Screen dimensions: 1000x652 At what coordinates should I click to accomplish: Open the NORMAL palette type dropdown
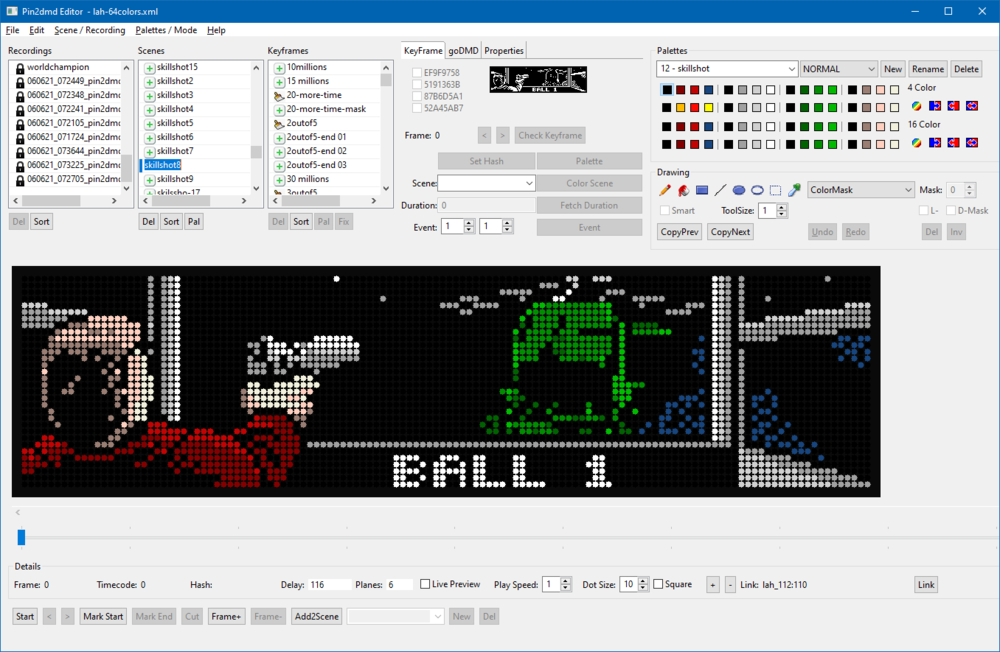[x=839, y=69]
